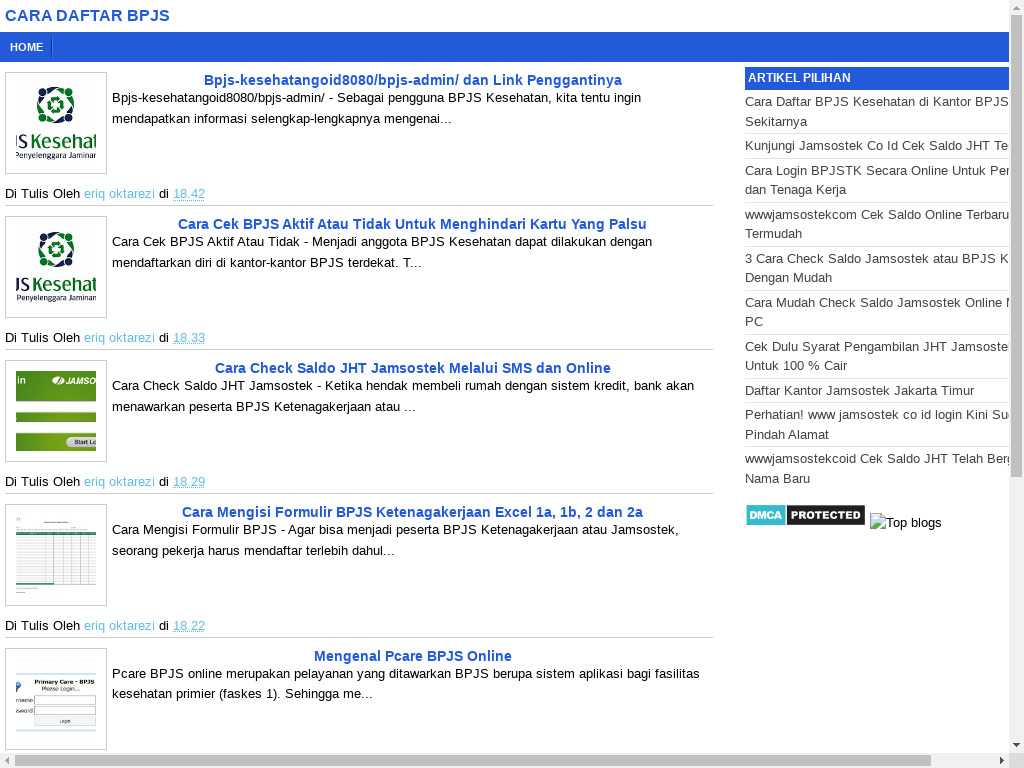Click the 18.22 post timestamp
1024x768 pixels.
tap(189, 626)
